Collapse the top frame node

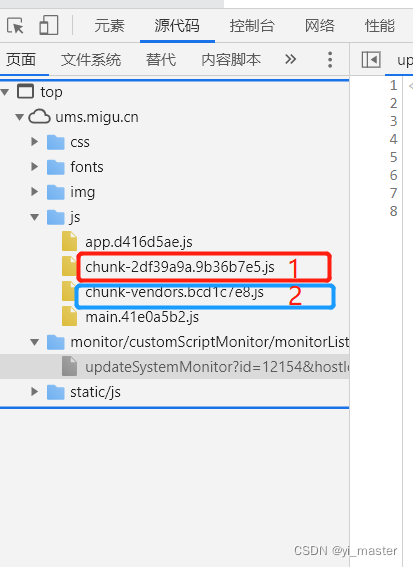pyautogui.click(x=5, y=92)
